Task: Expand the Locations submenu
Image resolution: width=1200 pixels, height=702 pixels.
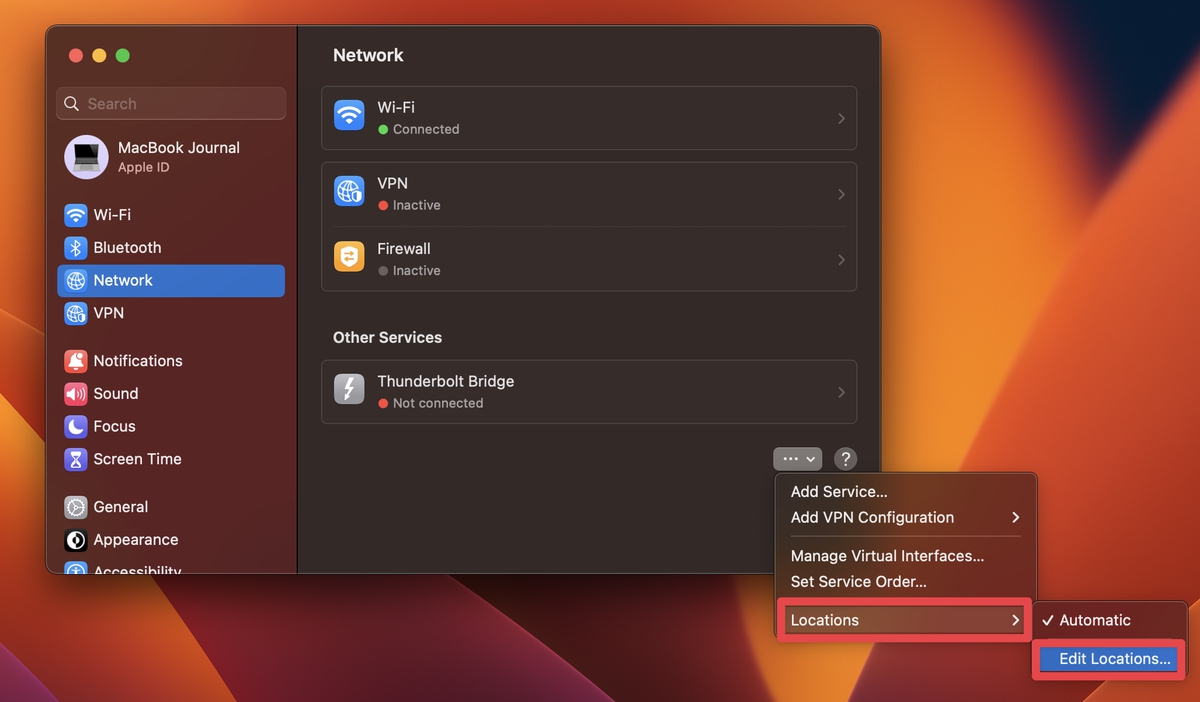Action: [x=825, y=620]
